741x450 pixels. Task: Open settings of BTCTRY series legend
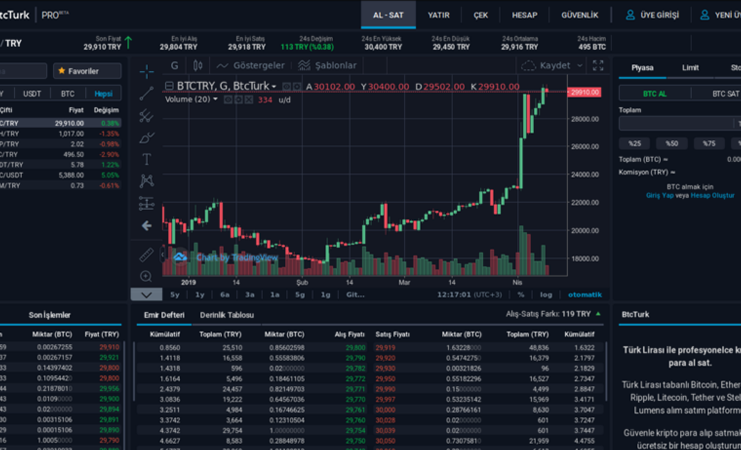tap(296, 87)
